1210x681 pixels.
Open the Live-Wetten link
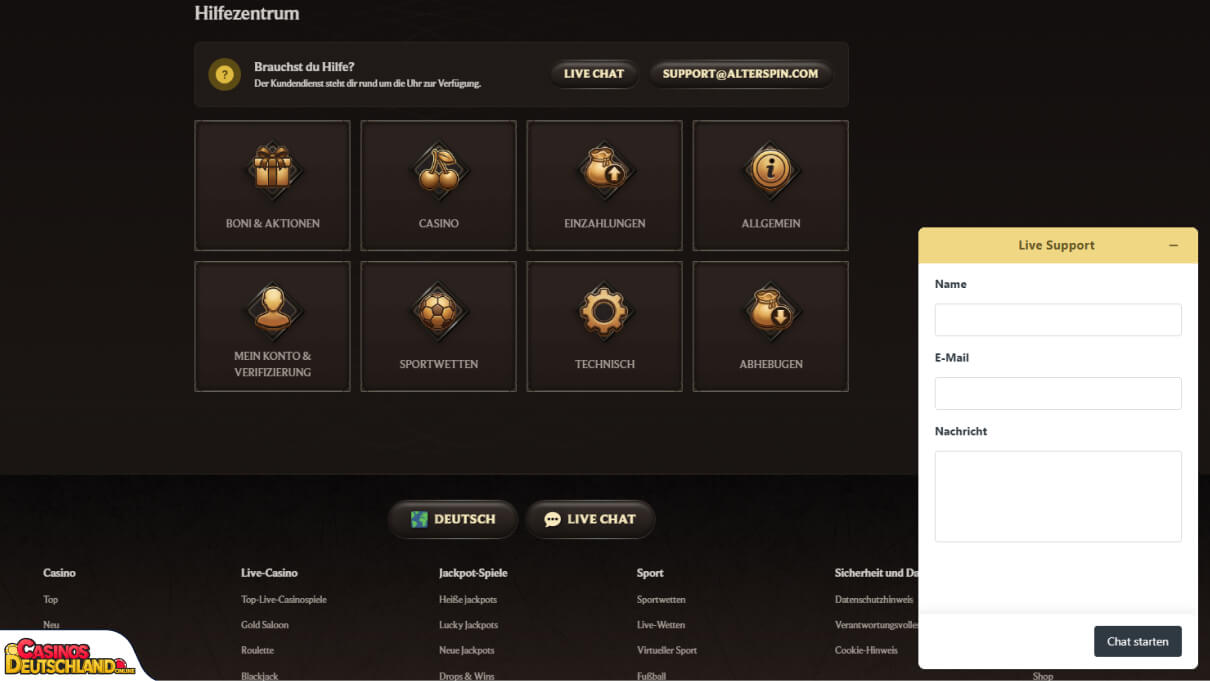coord(661,625)
